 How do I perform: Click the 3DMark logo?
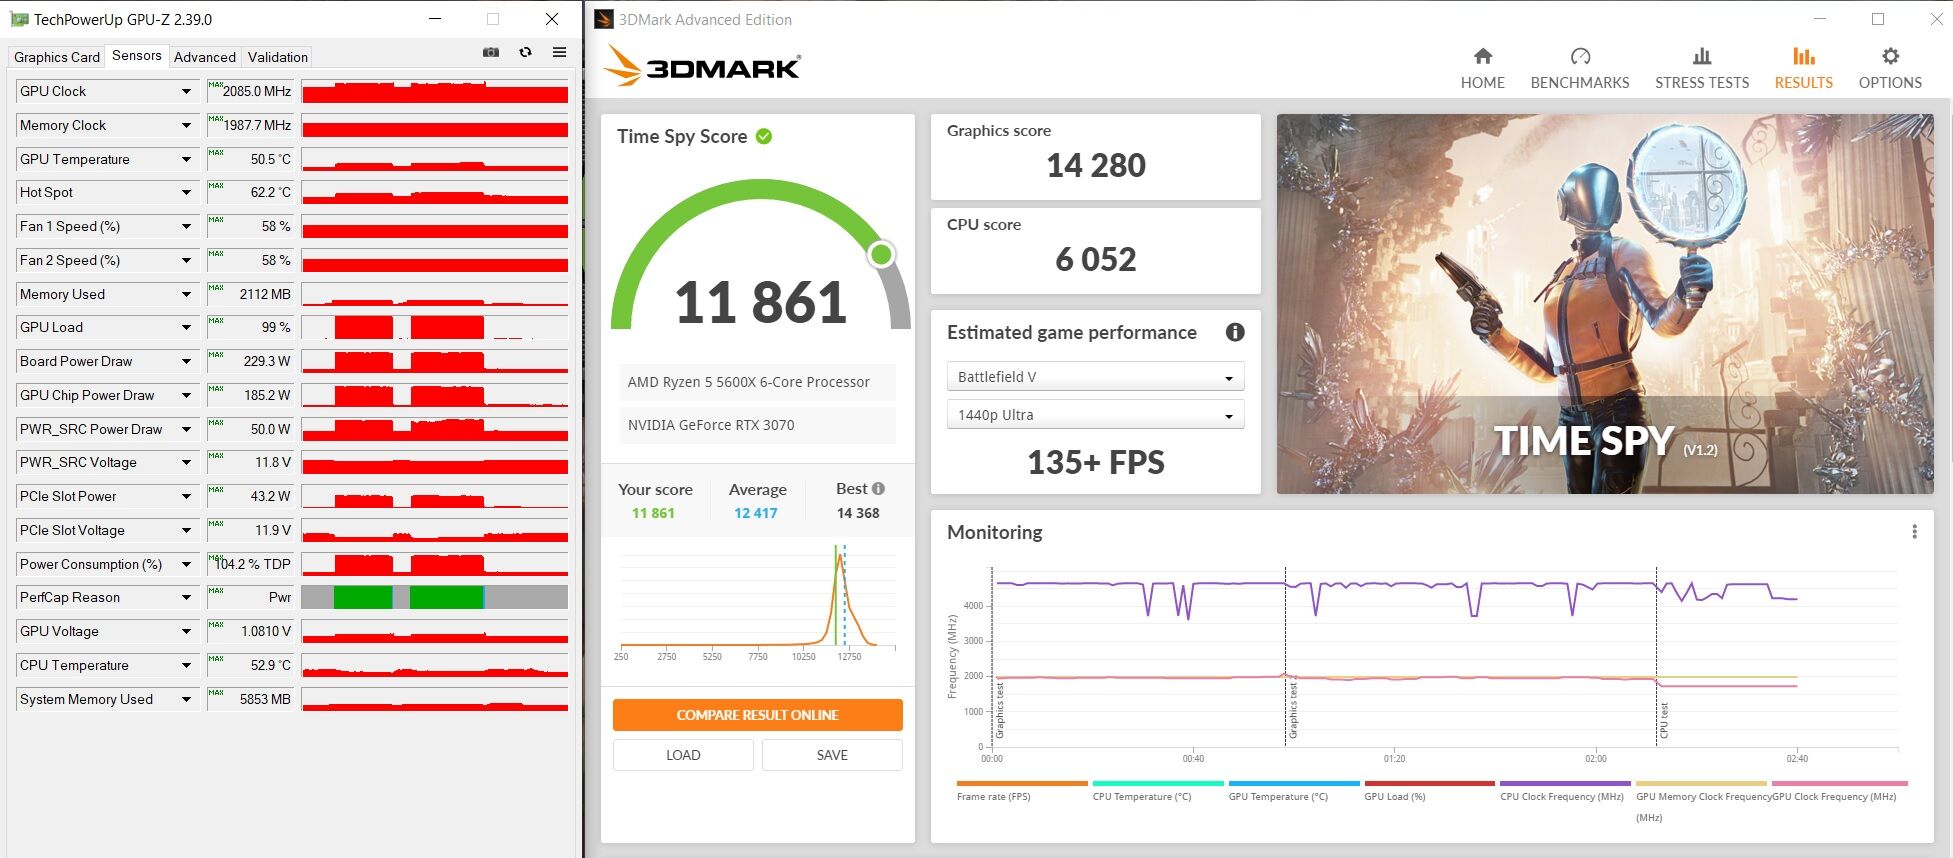(702, 66)
